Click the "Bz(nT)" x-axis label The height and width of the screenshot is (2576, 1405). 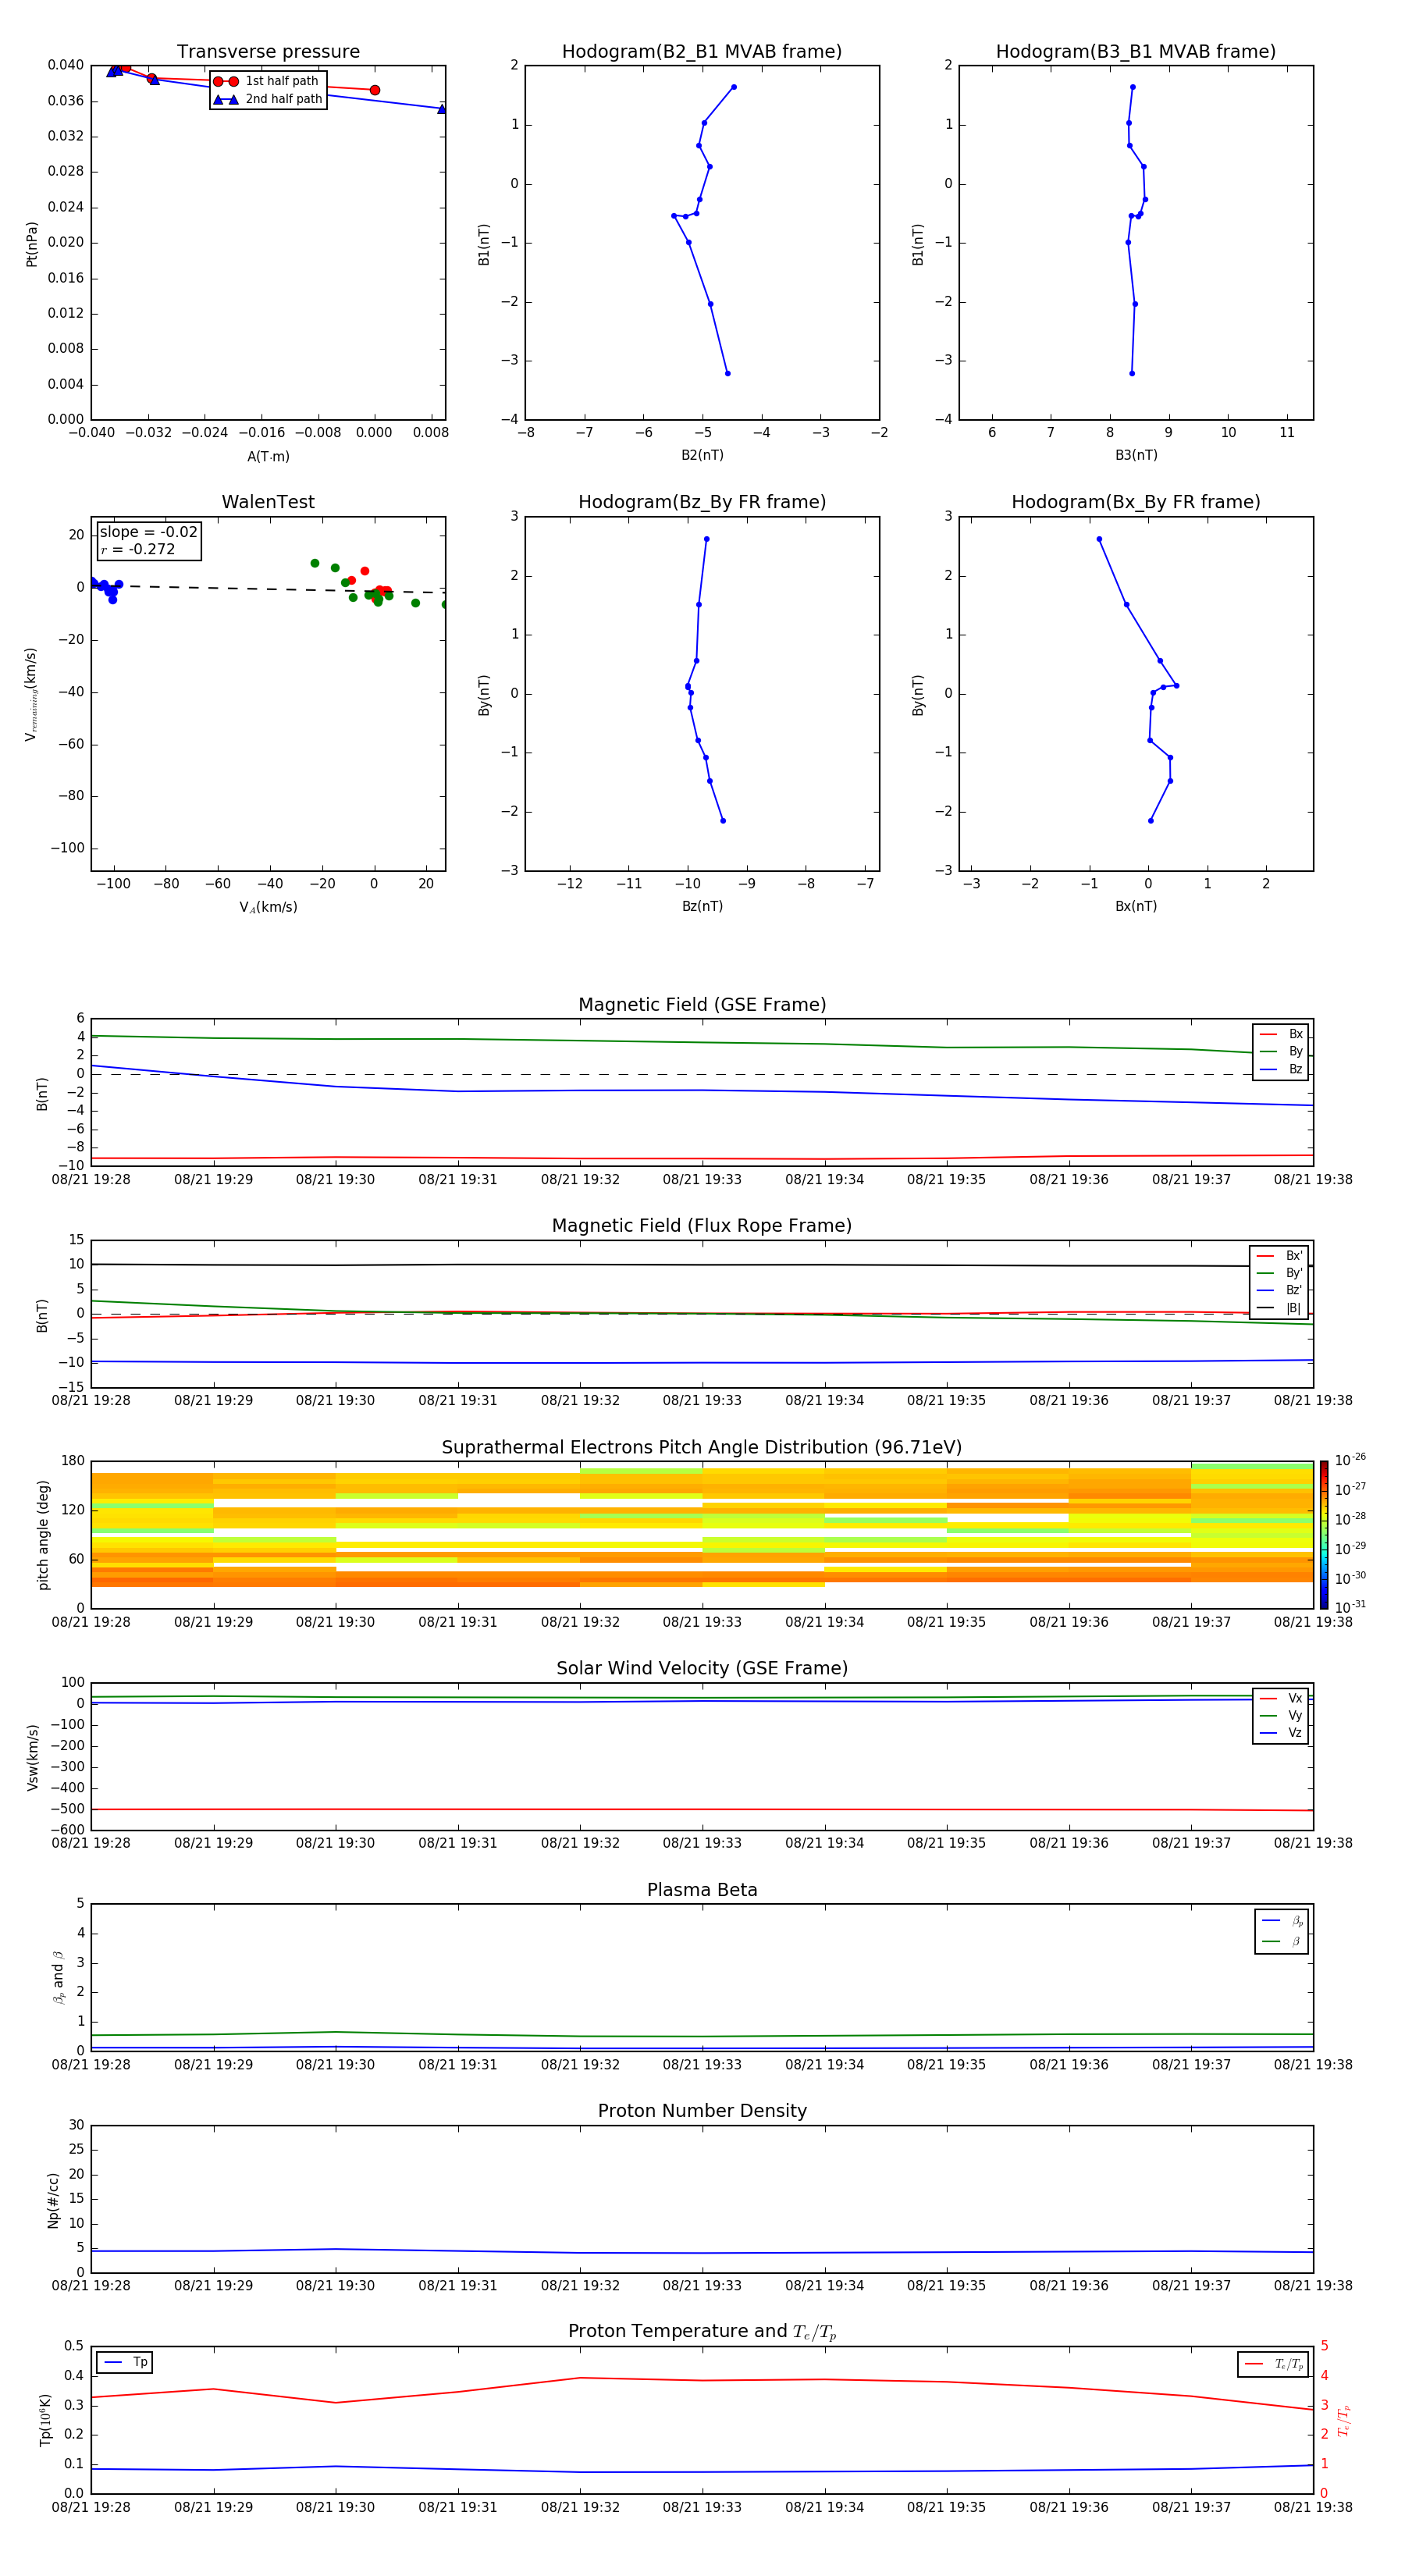(x=702, y=906)
